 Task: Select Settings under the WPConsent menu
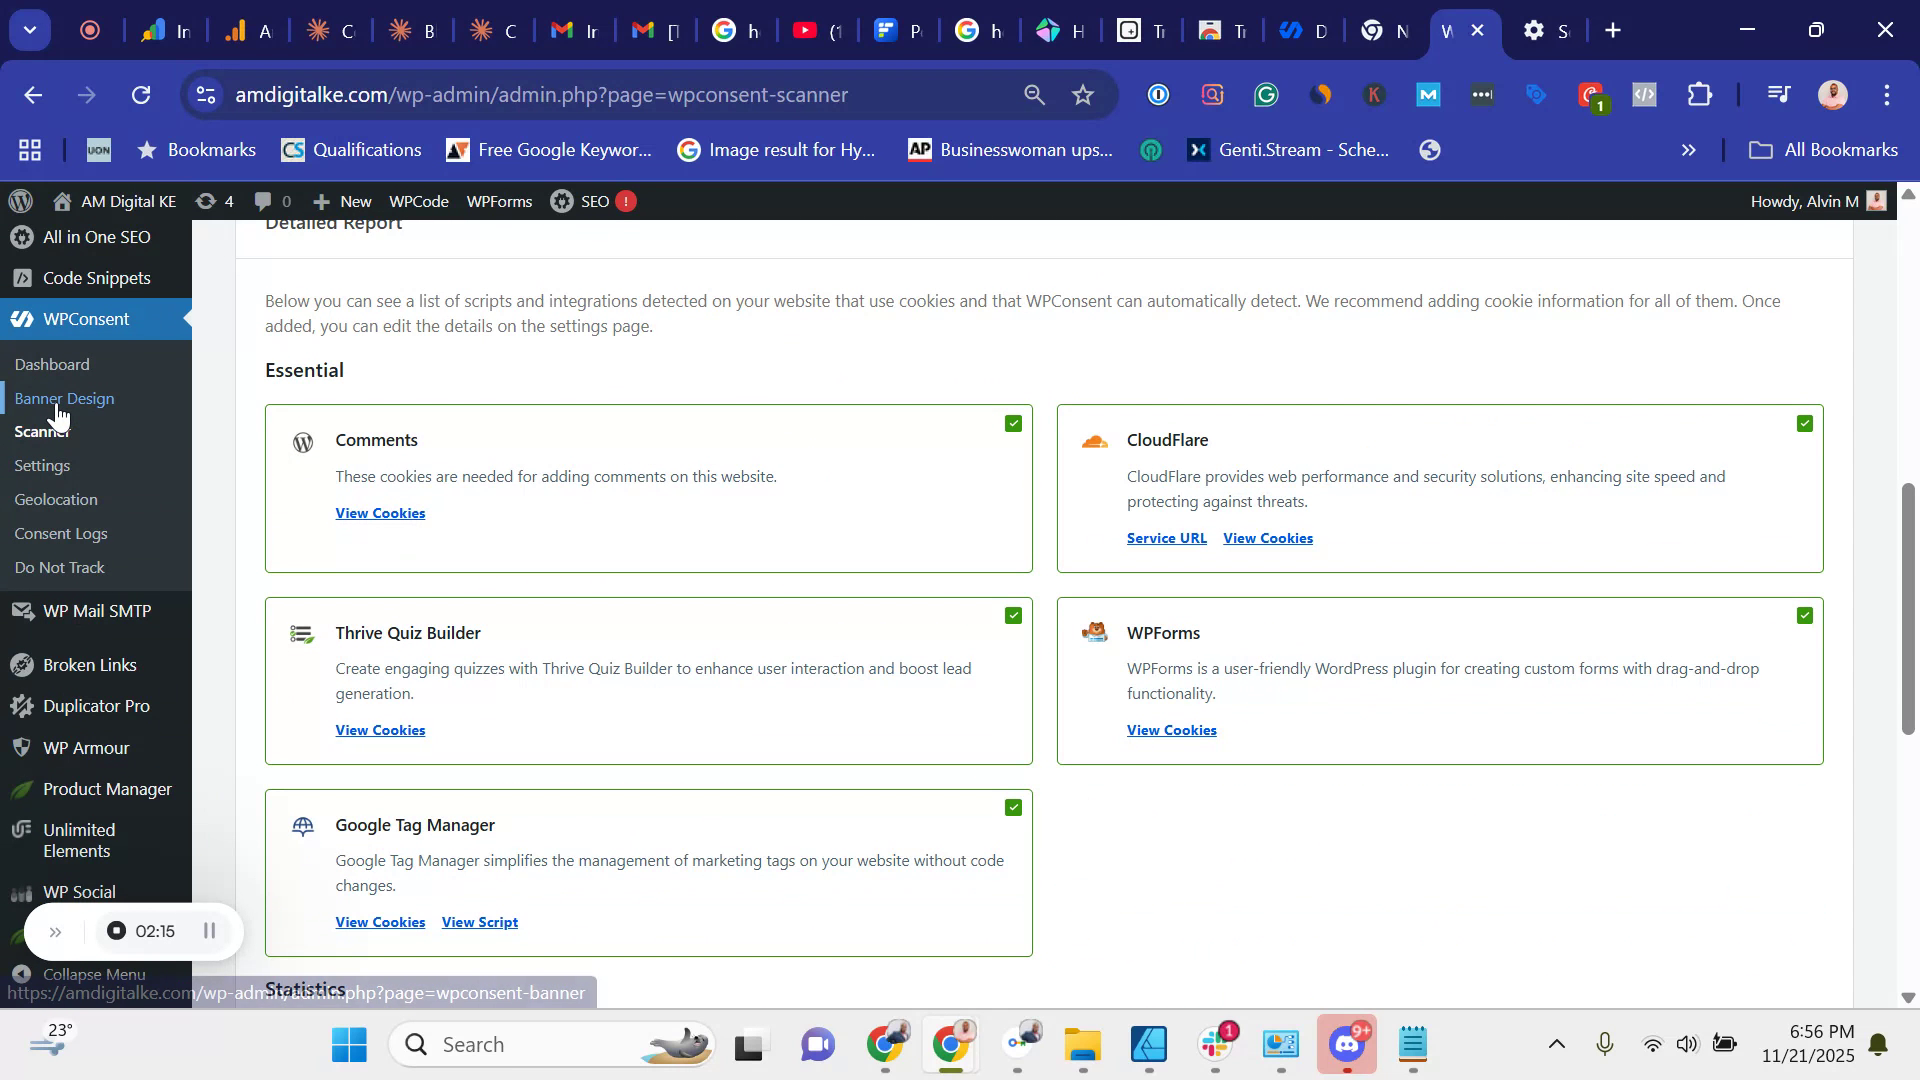(x=42, y=465)
